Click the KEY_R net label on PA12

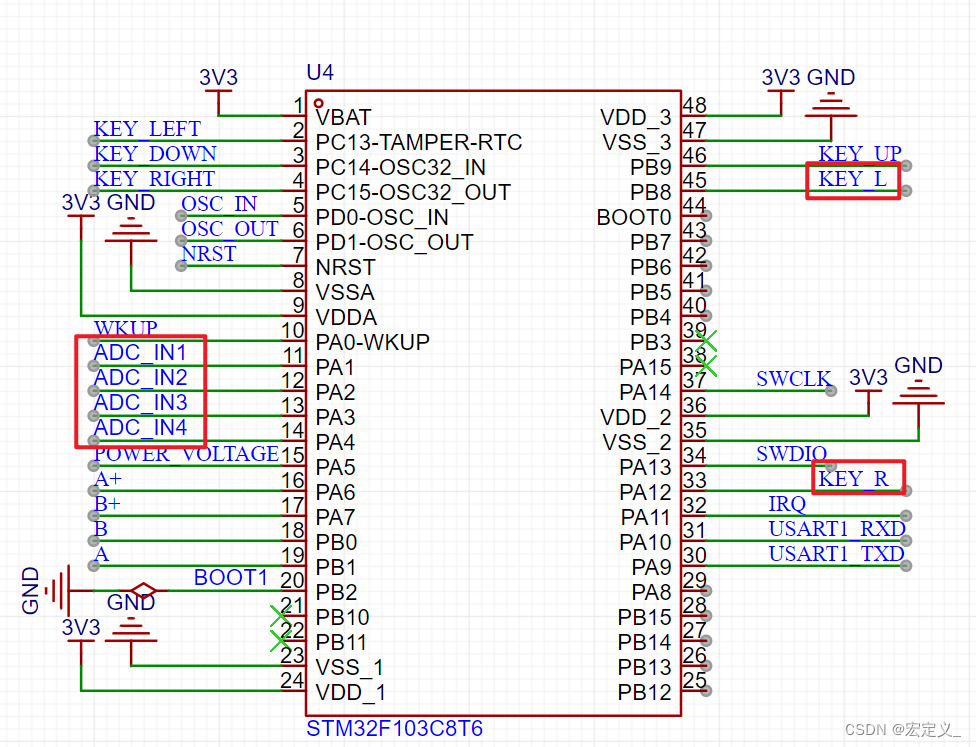pyautogui.click(x=853, y=479)
